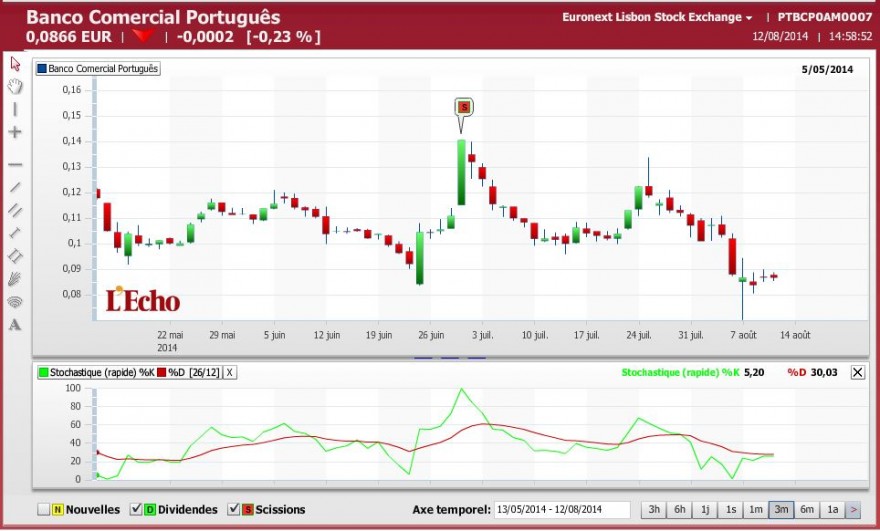The image size is (880, 531).
Task: Select the vertical line drawing tool
Action: pyautogui.click(x=15, y=109)
